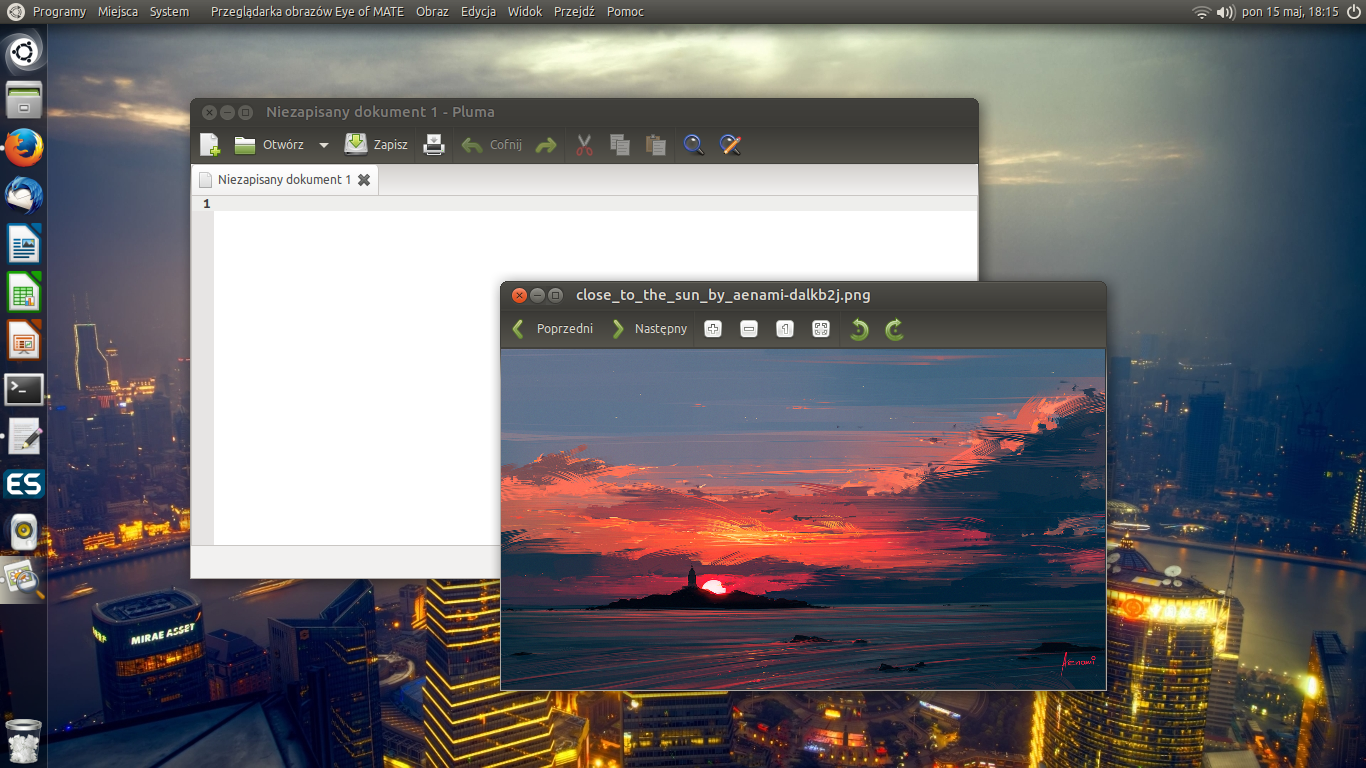The width and height of the screenshot is (1366, 768).
Task: Click the volume speaker indicator
Action: [x=1226, y=12]
